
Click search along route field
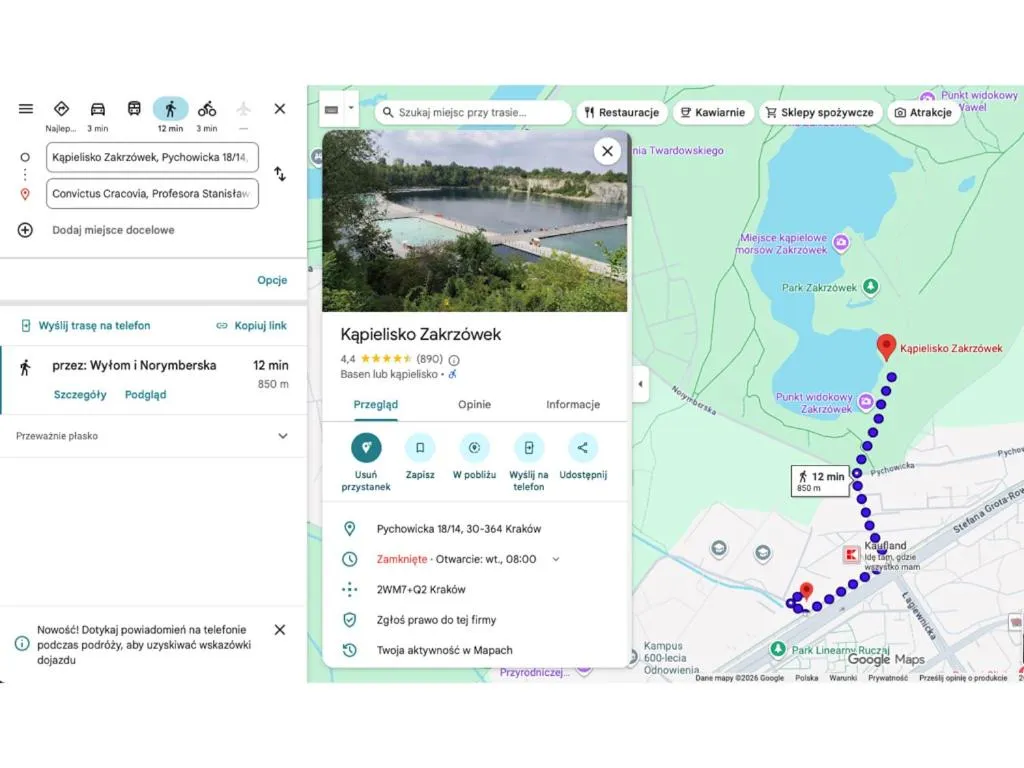(475, 113)
